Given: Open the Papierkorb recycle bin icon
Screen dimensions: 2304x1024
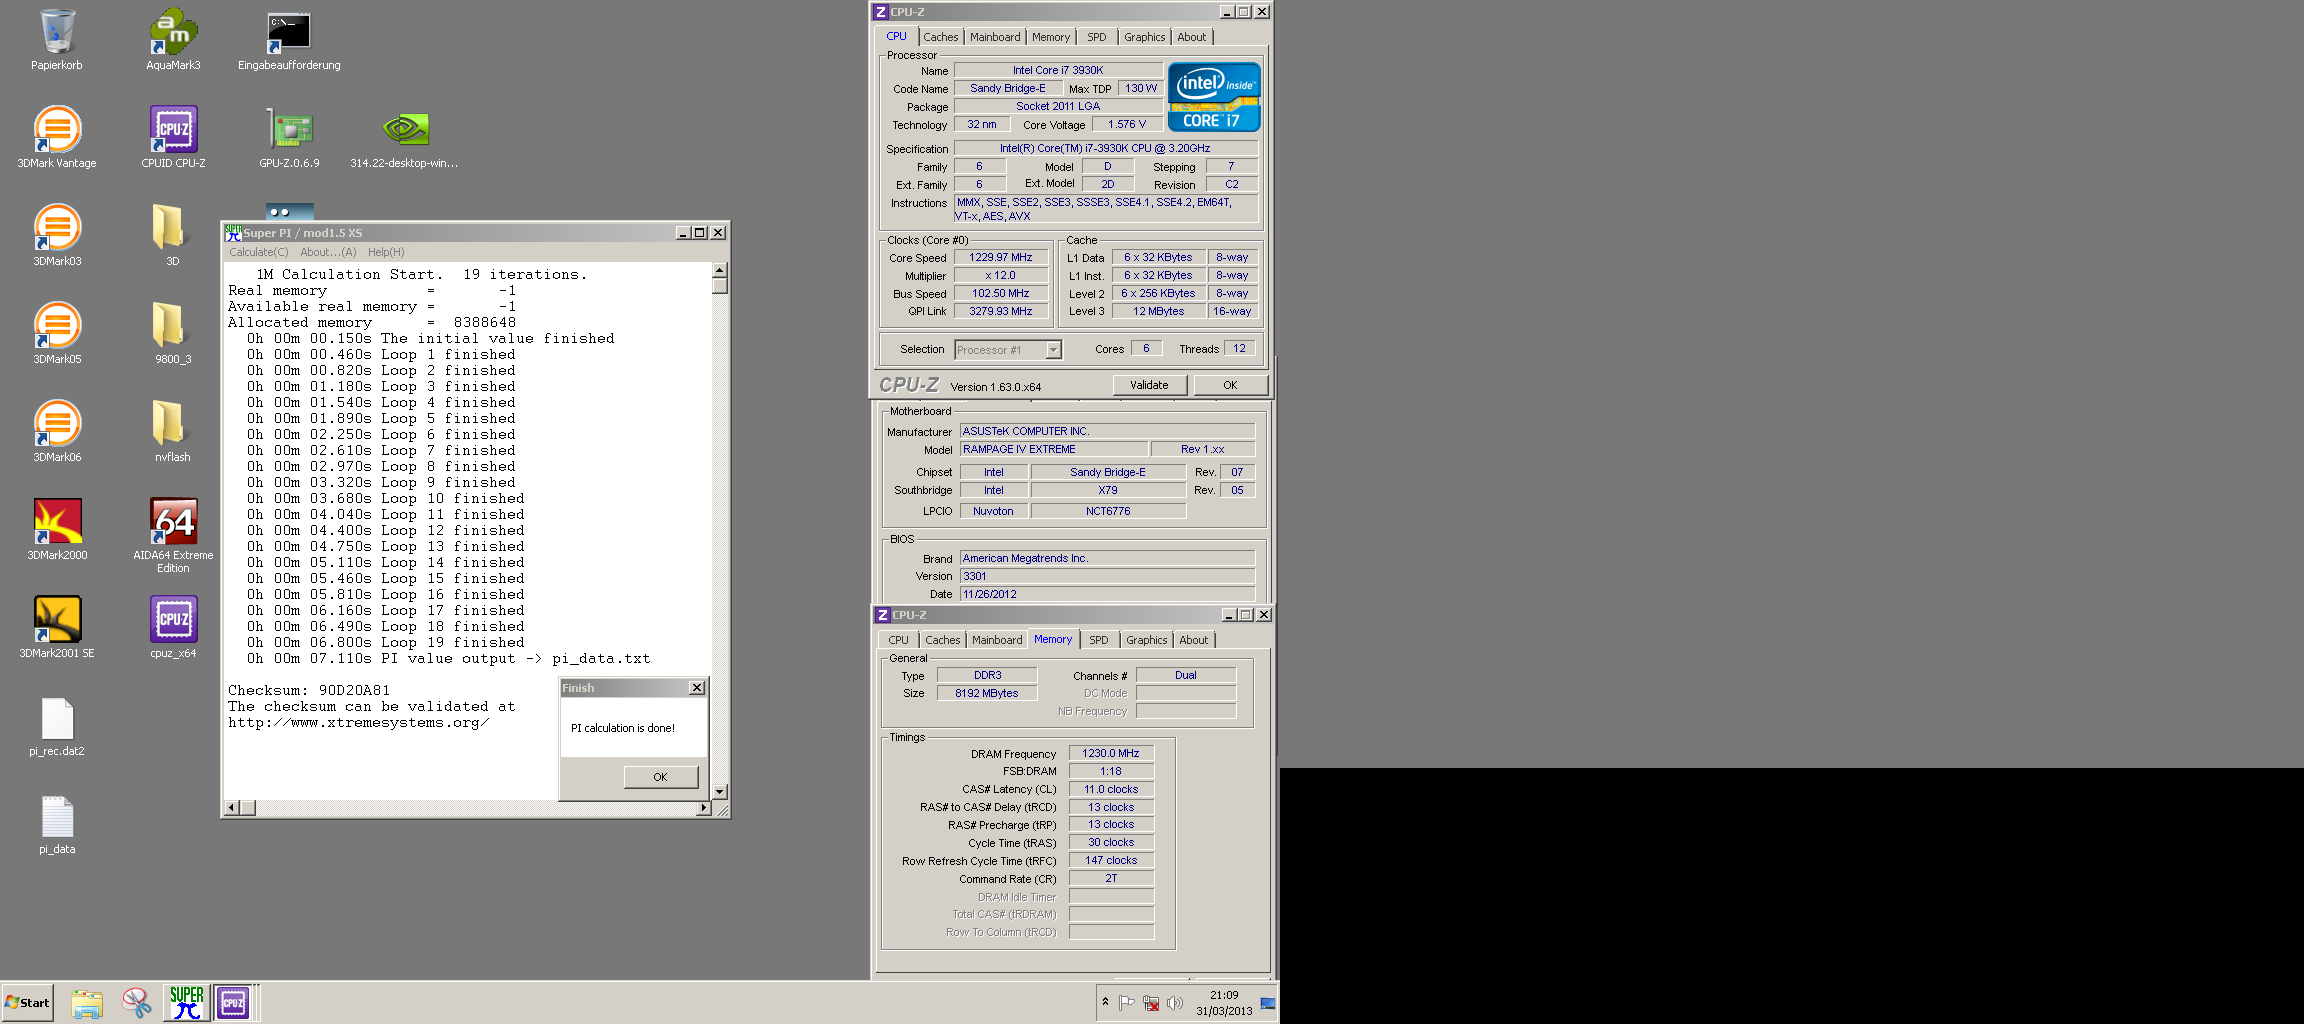Looking at the screenshot, I should pyautogui.click(x=57, y=40).
